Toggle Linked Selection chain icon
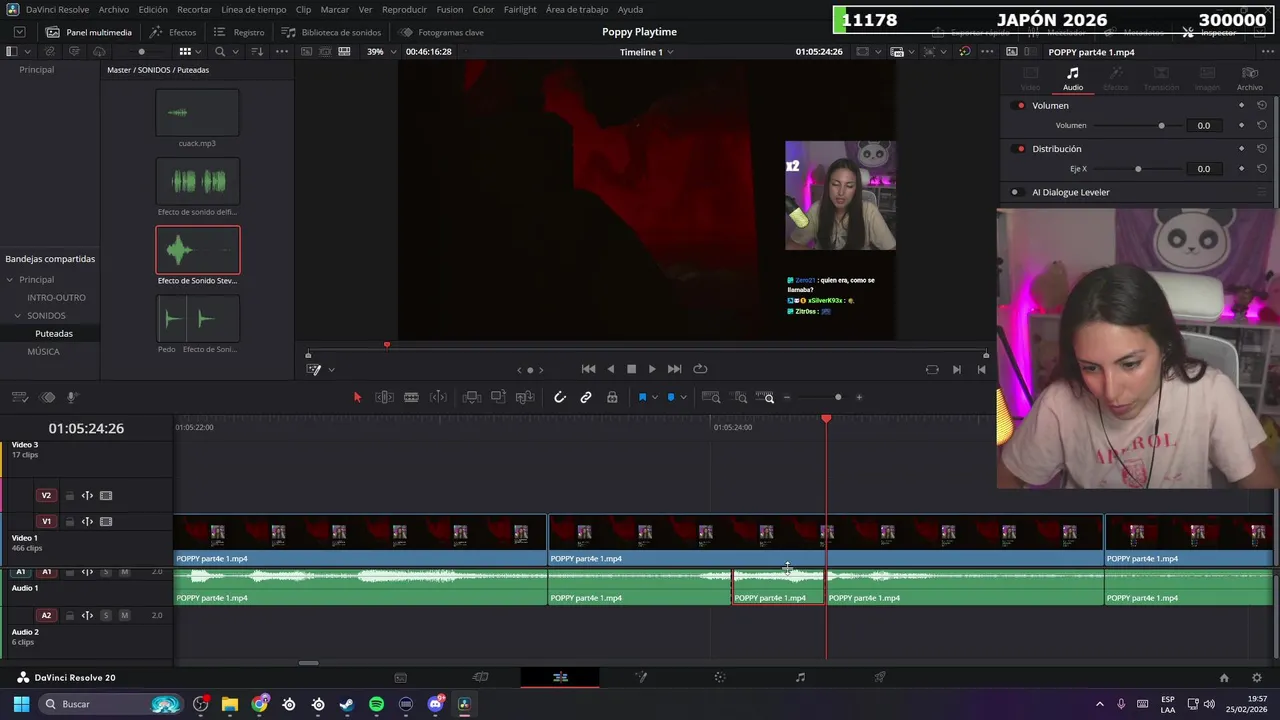The height and width of the screenshot is (720, 1280). click(586, 397)
